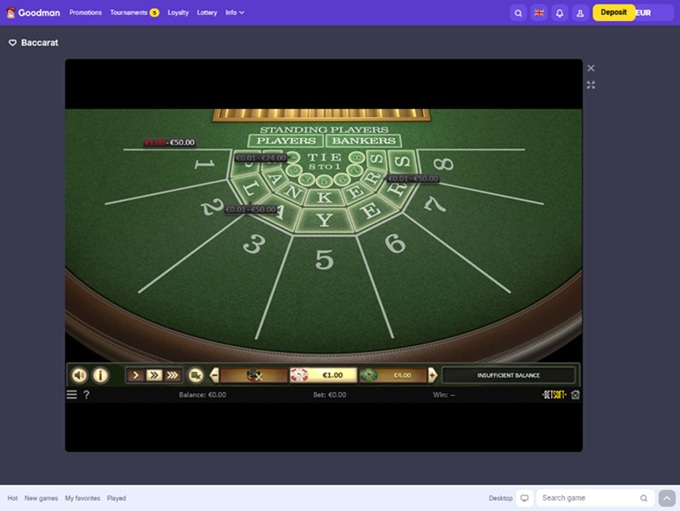Screen dimensions: 680x511
Task: Click the yellow Deposit button
Action: [x=613, y=13]
